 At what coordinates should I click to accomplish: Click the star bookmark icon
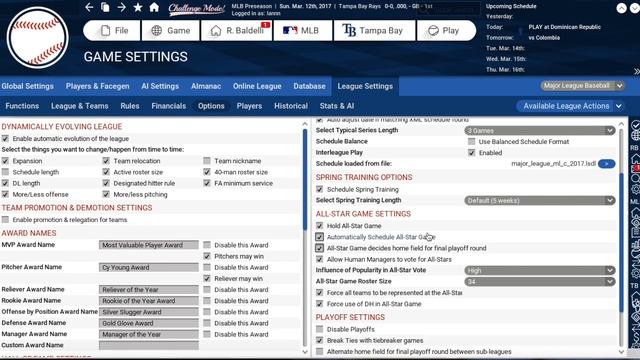click(x=138, y=7)
